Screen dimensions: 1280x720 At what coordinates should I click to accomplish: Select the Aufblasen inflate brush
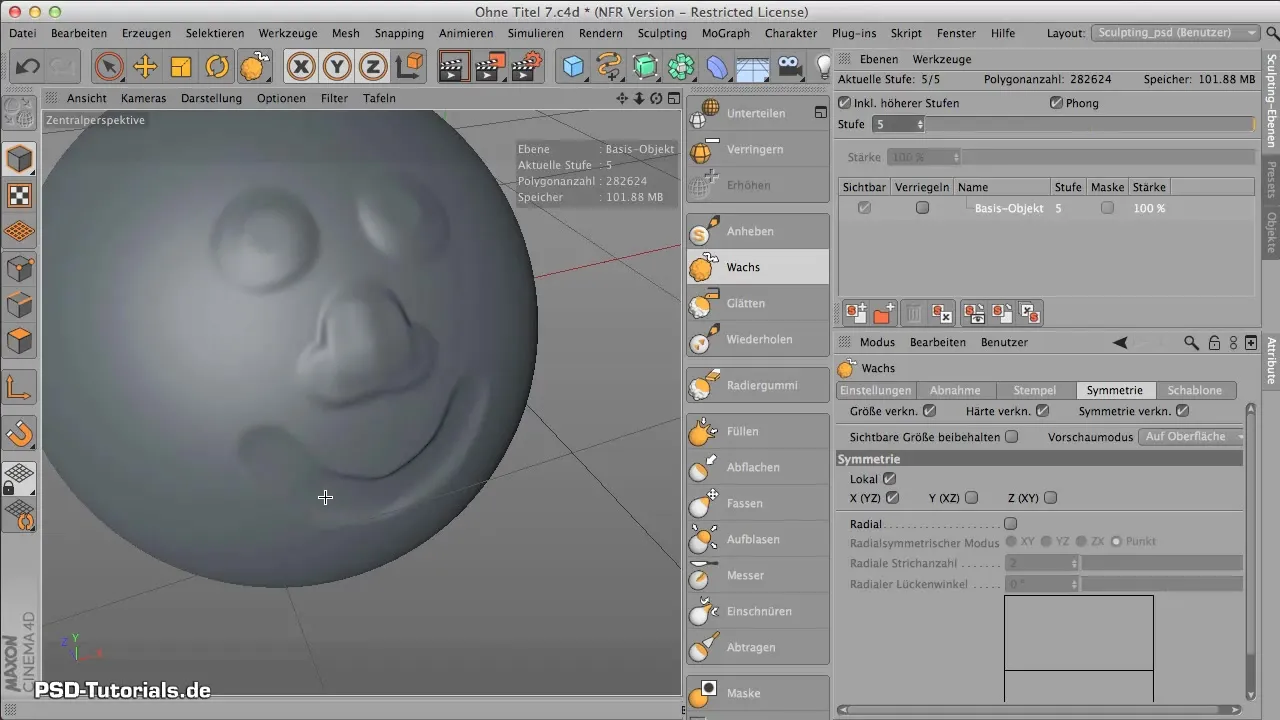click(757, 539)
